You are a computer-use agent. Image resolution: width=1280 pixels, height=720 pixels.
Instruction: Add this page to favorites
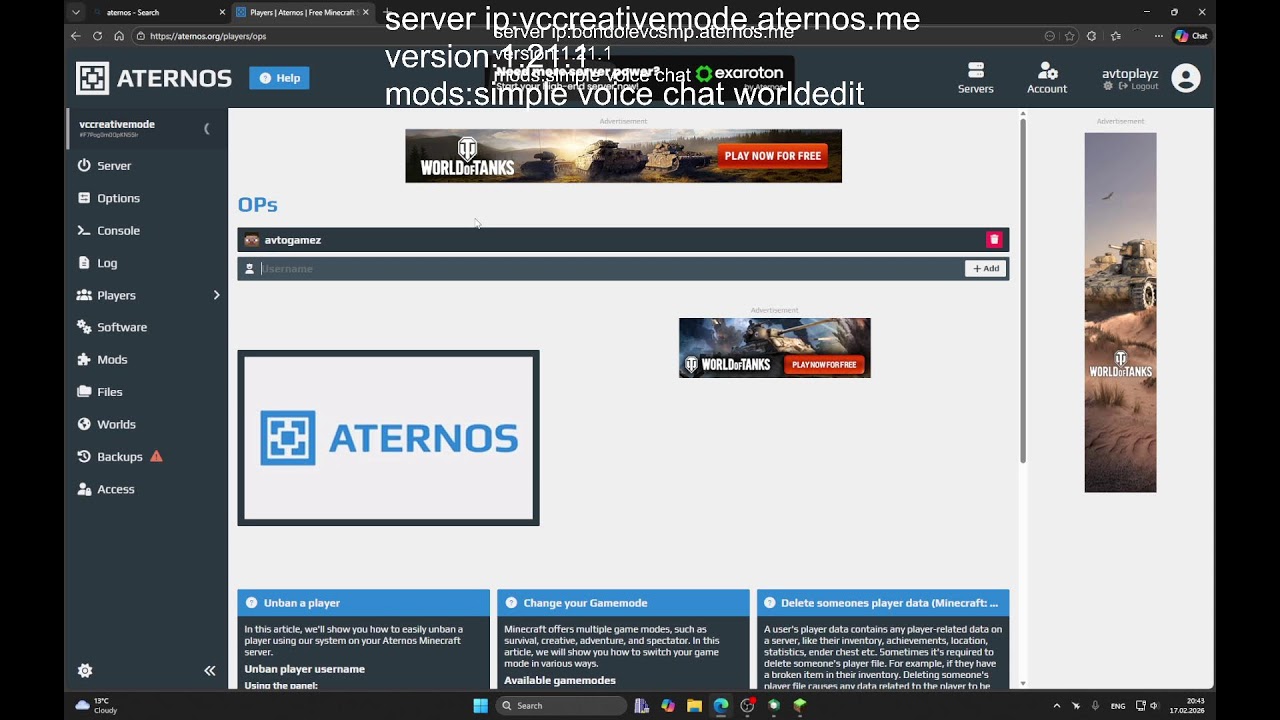(x=1070, y=36)
